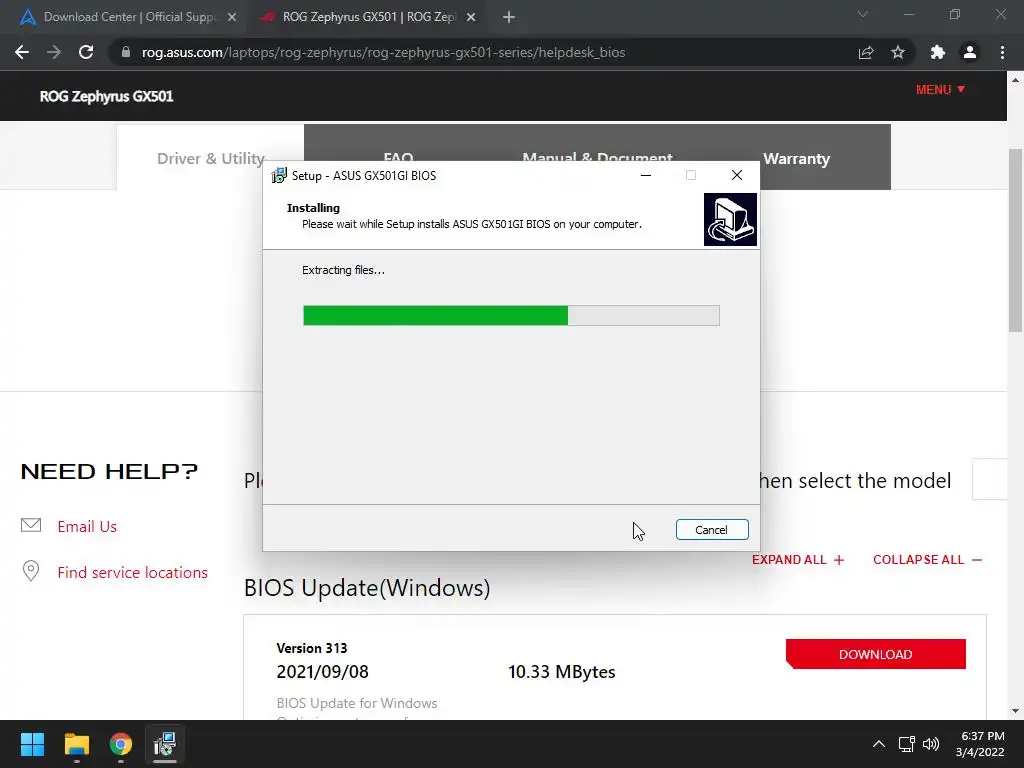Expand all driver sections with EXPAND ALL
The width and height of the screenshot is (1024, 768).
pos(798,560)
